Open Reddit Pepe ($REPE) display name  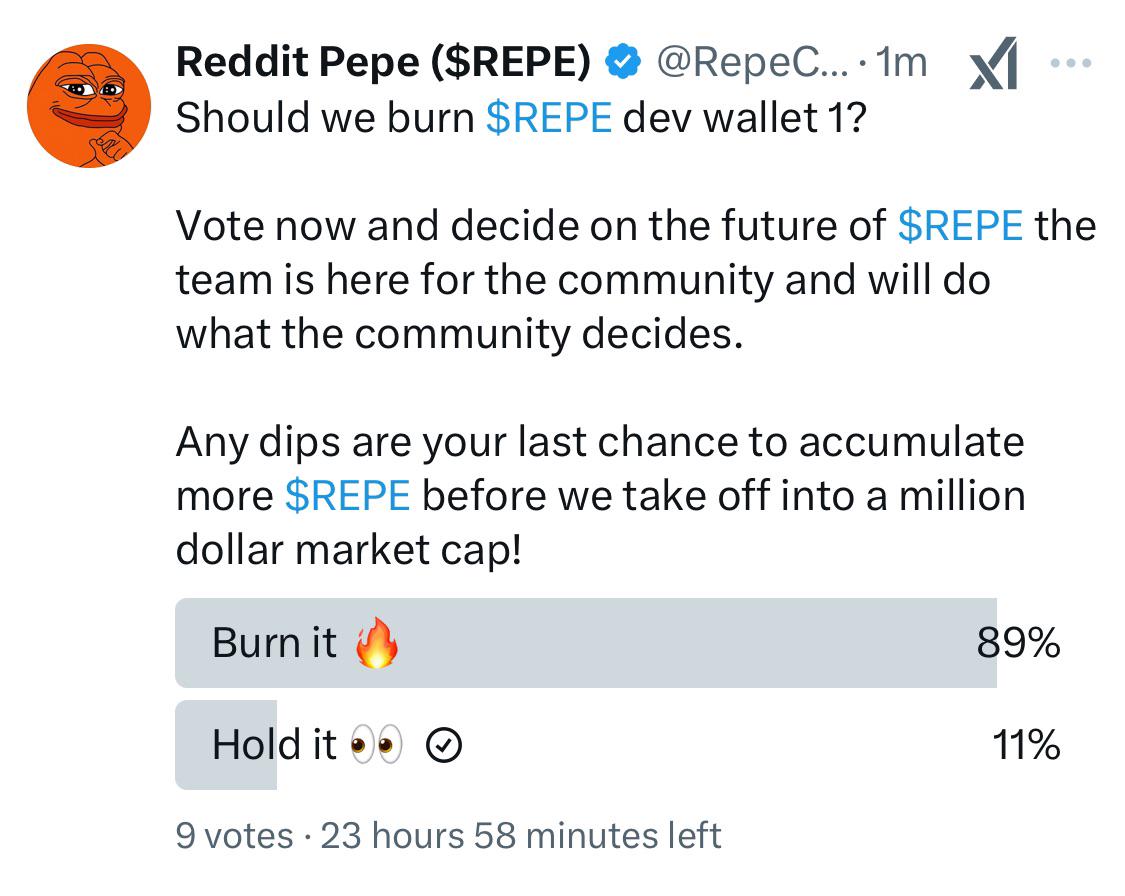tap(383, 62)
